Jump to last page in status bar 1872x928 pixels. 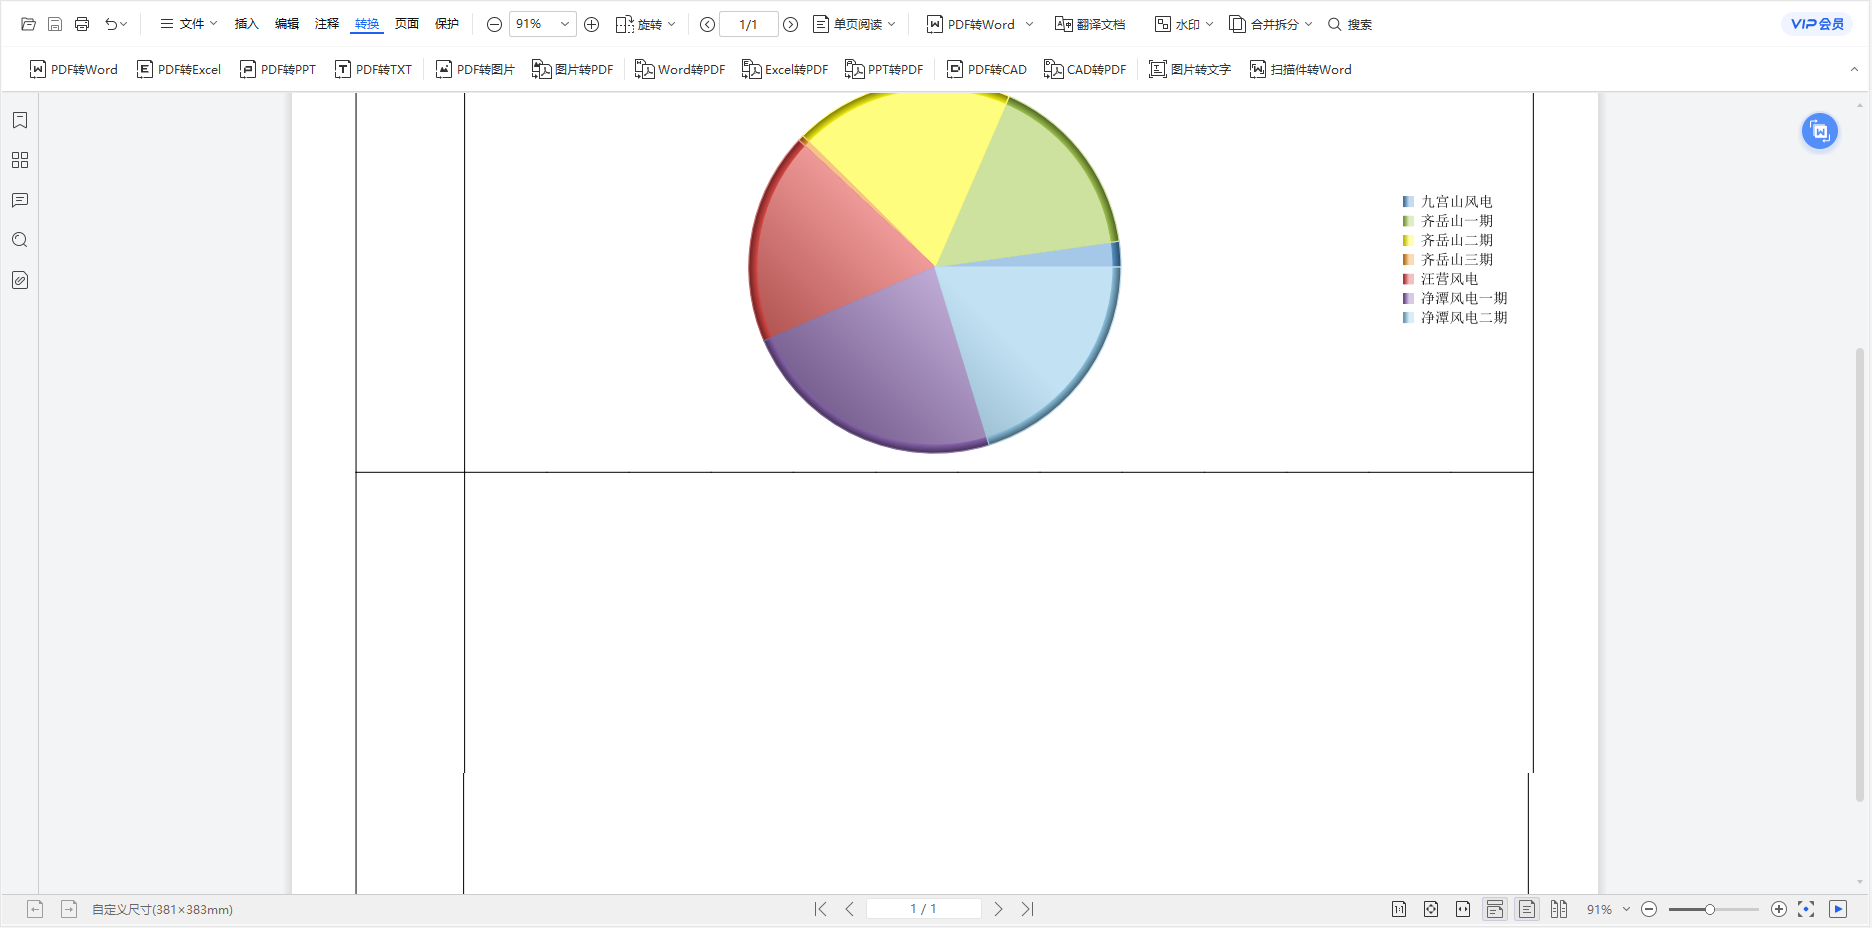point(1027,909)
